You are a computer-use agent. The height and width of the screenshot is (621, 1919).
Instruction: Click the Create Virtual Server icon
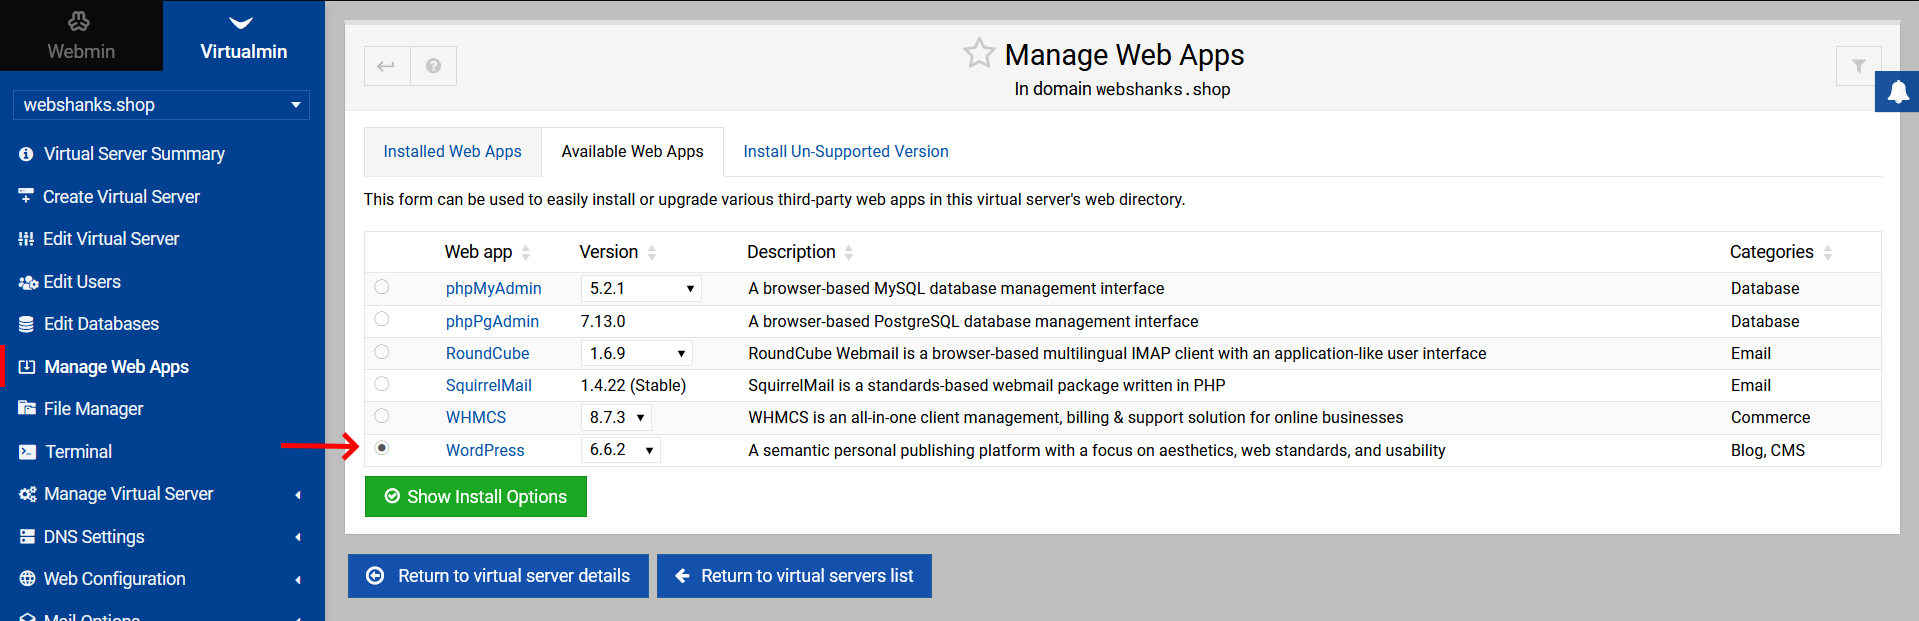click(27, 196)
